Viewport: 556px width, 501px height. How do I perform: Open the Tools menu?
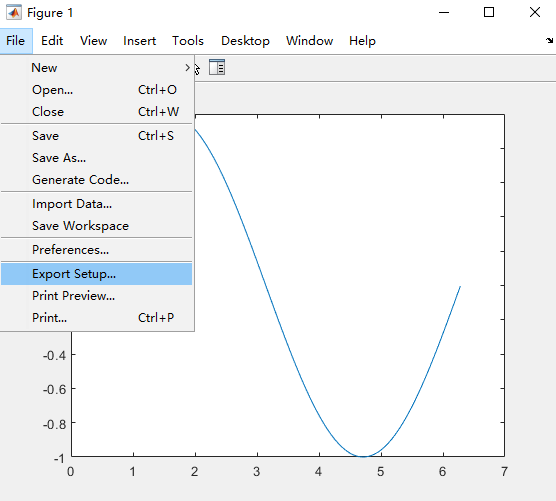tap(188, 41)
